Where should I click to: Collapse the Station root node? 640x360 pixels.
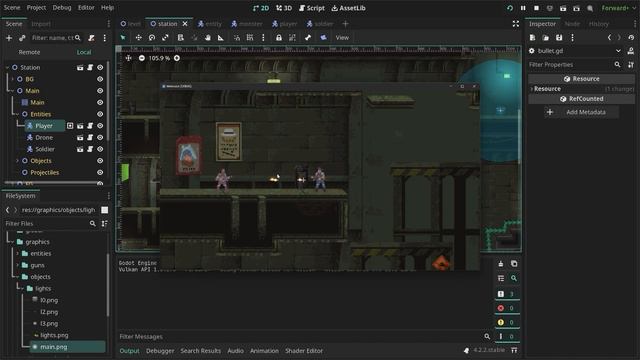(7, 67)
